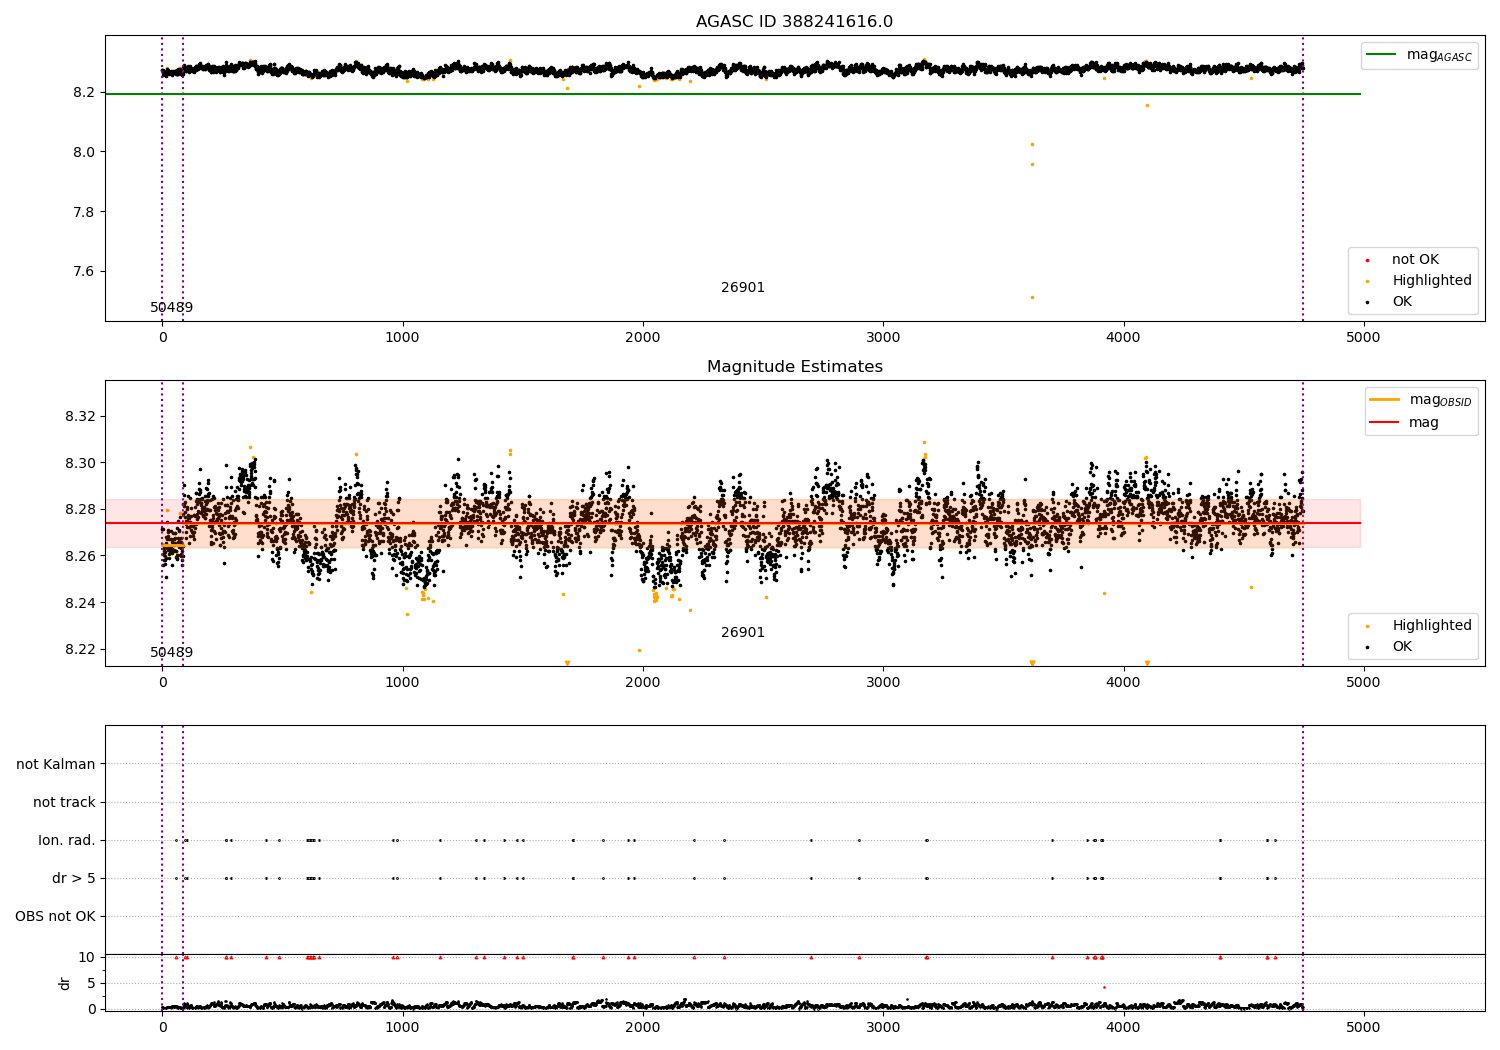Click the 'dr' axis label at bottom left
The height and width of the screenshot is (1050, 1500).
click(x=65, y=983)
